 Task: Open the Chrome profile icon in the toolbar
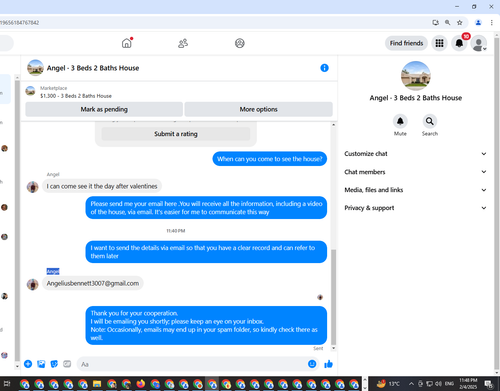[478, 23]
